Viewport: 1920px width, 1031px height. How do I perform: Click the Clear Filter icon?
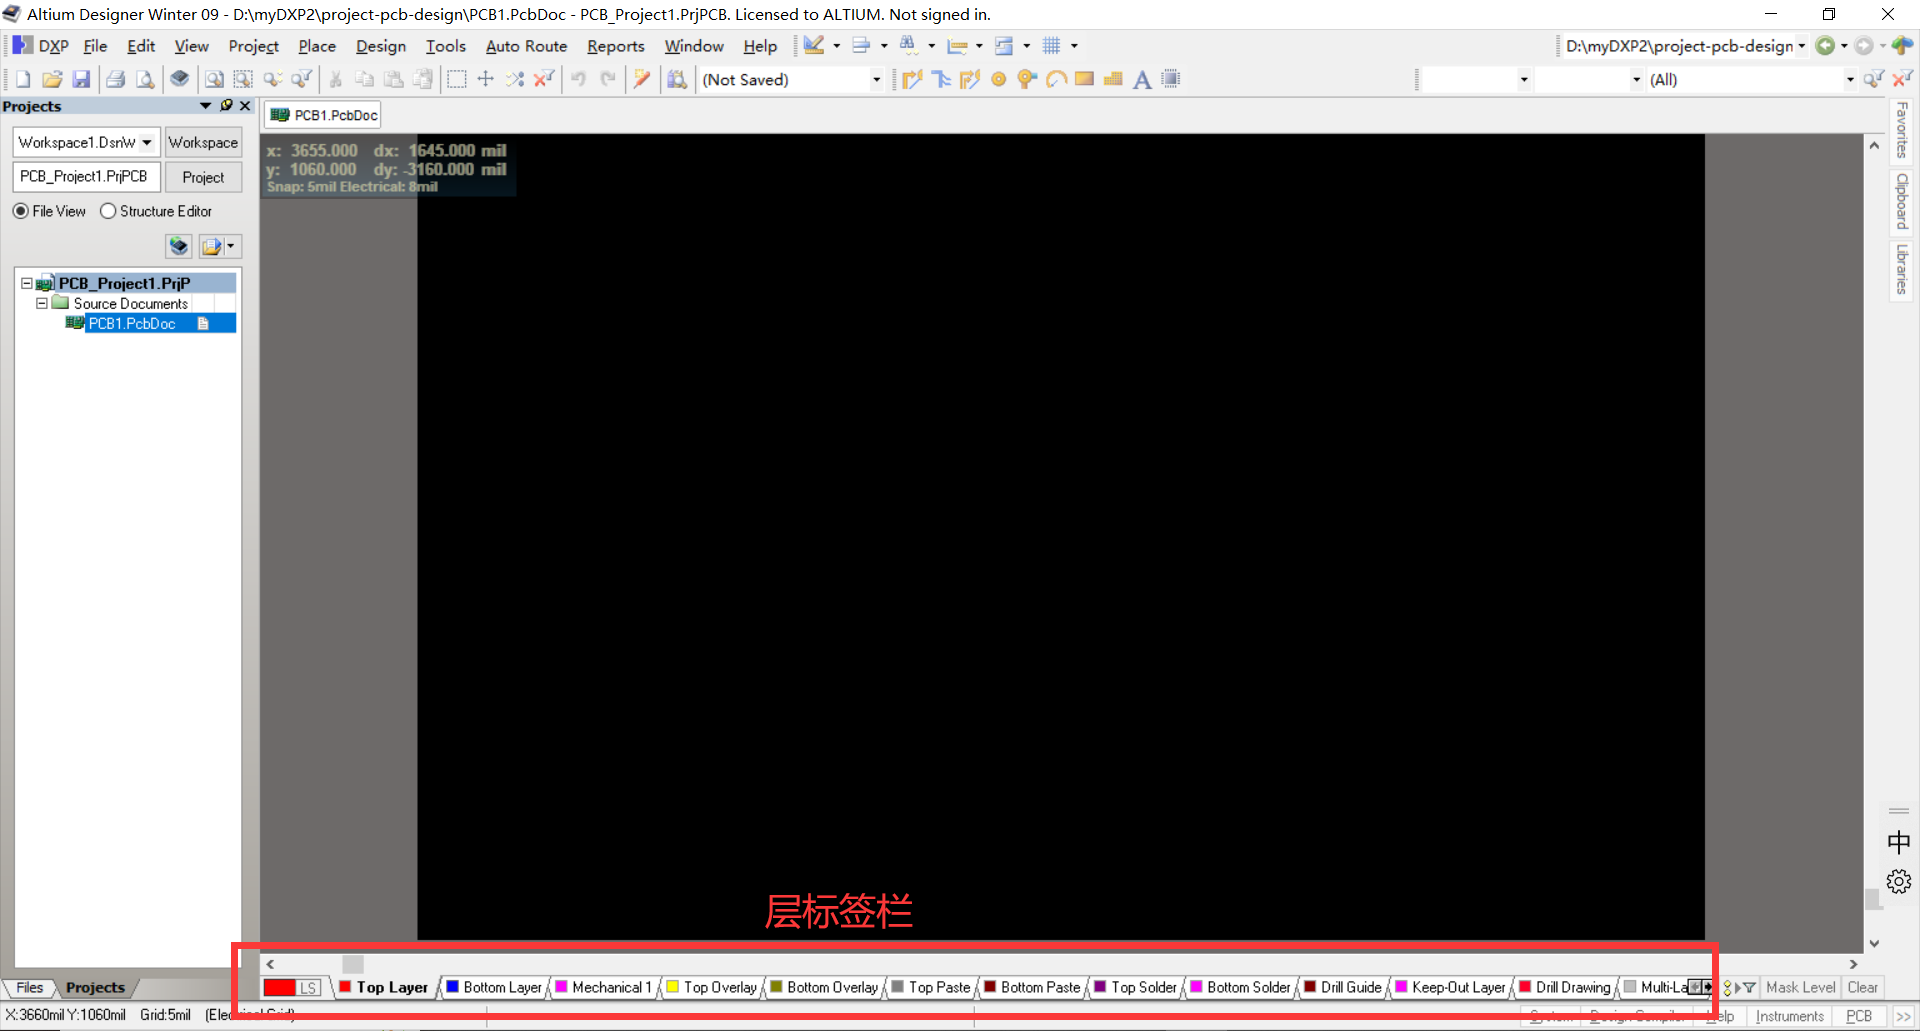(544, 79)
